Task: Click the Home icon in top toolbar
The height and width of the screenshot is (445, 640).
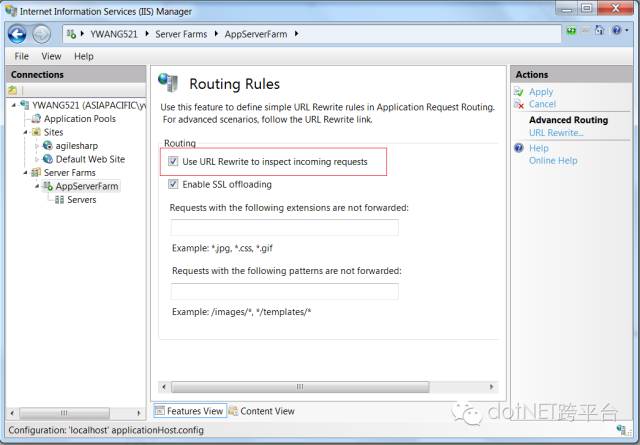Action: [599, 30]
